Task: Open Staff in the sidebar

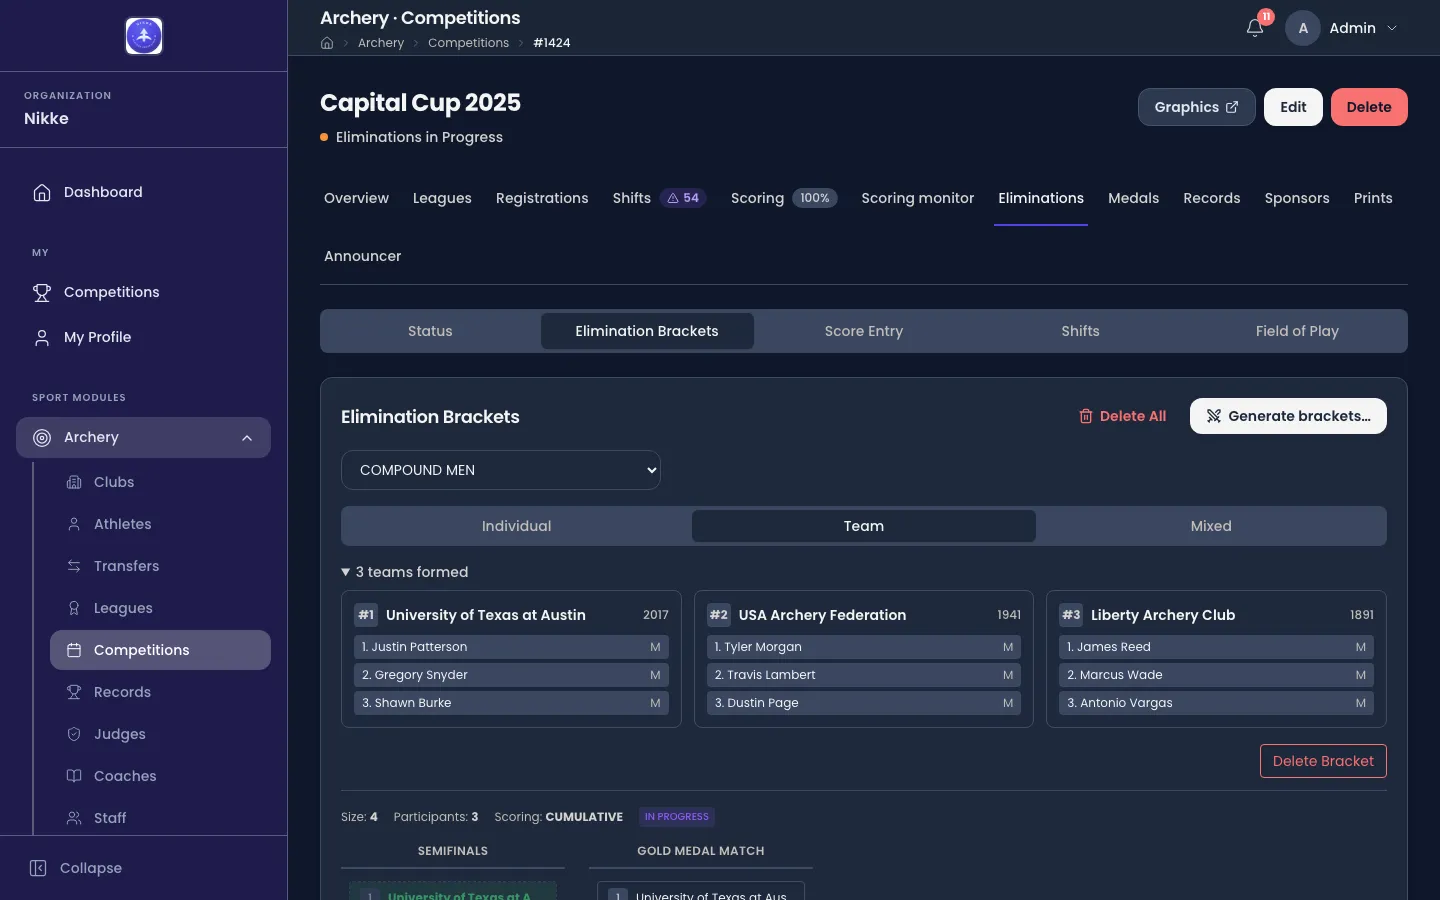Action: 160,818
